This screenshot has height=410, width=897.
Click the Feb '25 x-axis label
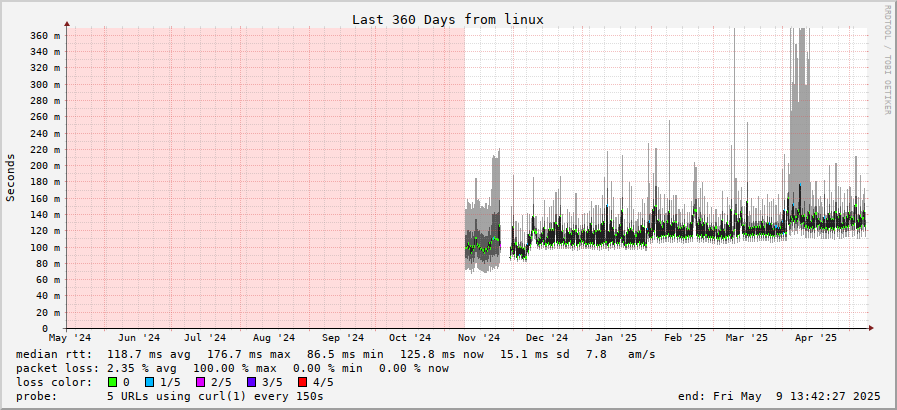(x=685, y=338)
